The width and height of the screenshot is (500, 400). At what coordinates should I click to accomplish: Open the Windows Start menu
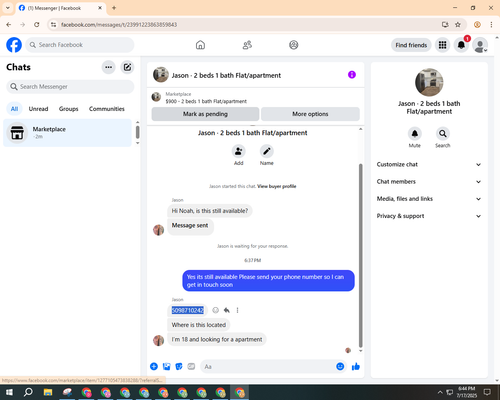click(9, 392)
